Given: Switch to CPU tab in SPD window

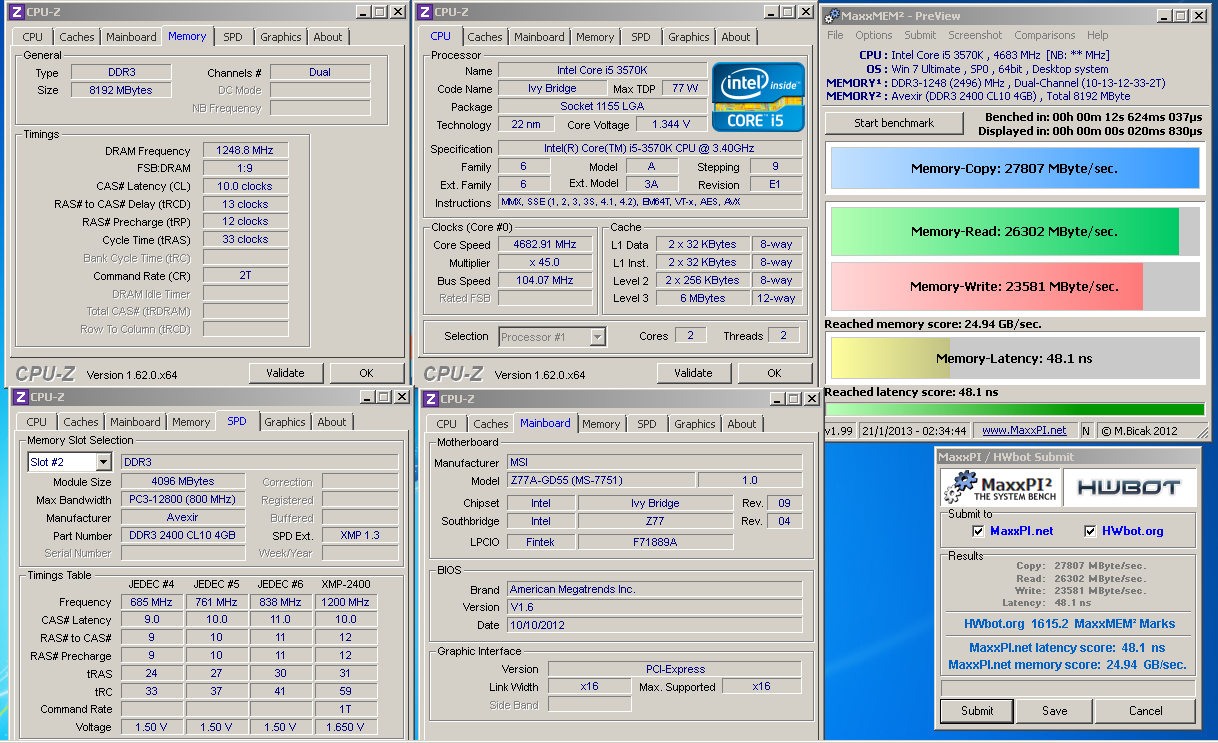Looking at the screenshot, I should pyautogui.click(x=37, y=422).
